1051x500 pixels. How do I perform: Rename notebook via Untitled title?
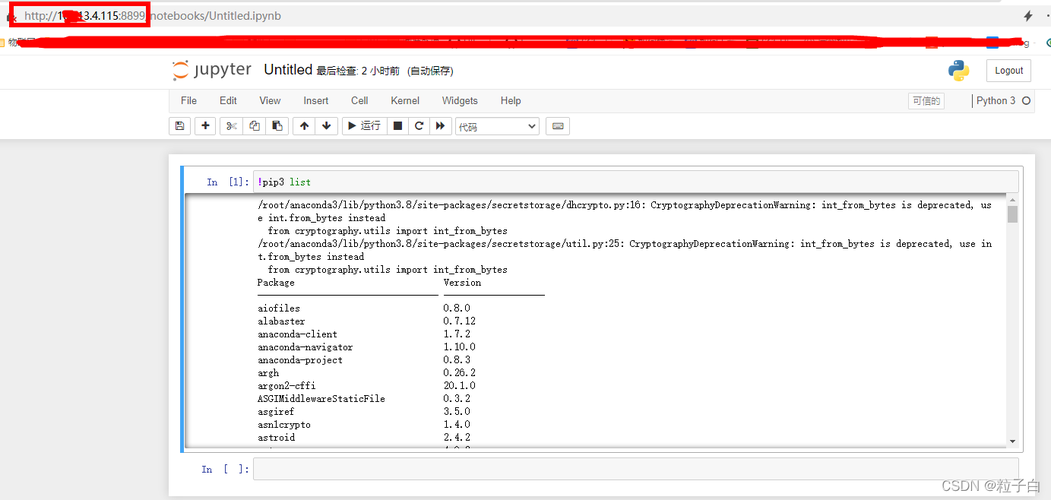pos(288,70)
